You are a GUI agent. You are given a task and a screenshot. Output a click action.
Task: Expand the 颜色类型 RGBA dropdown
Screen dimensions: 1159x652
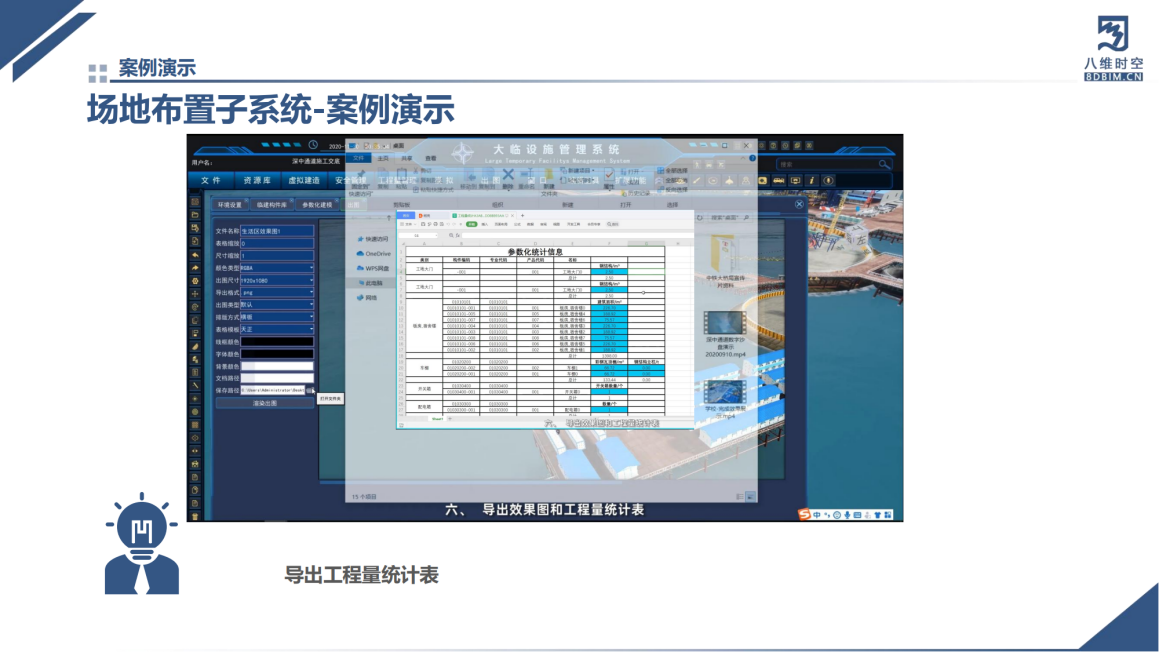[x=311, y=268]
